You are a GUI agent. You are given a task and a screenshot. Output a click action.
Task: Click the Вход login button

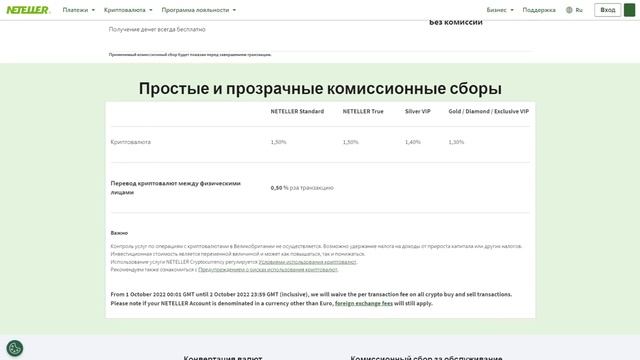[x=607, y=10]
